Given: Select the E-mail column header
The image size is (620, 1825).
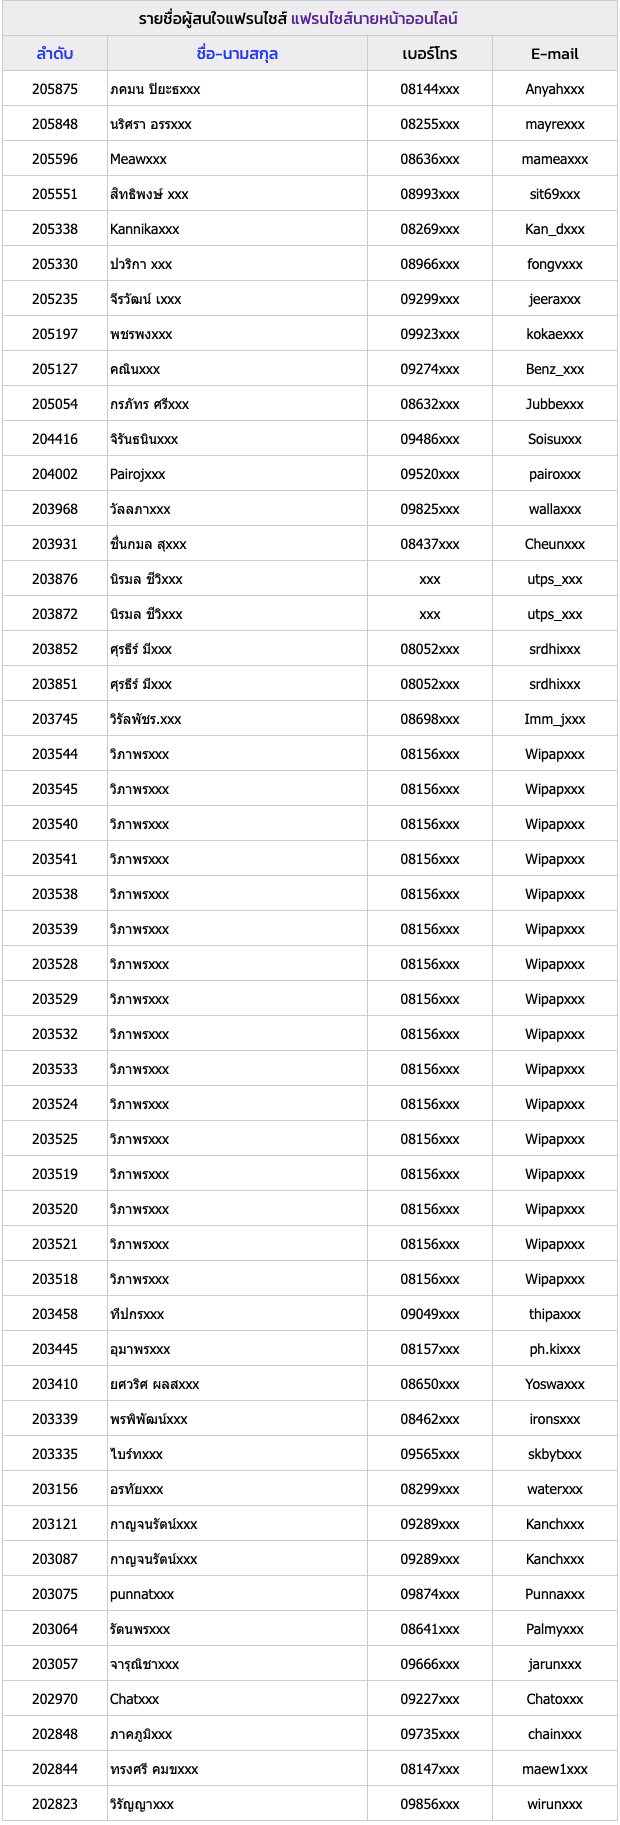Looking at the screenshot, I should (555, 54).
